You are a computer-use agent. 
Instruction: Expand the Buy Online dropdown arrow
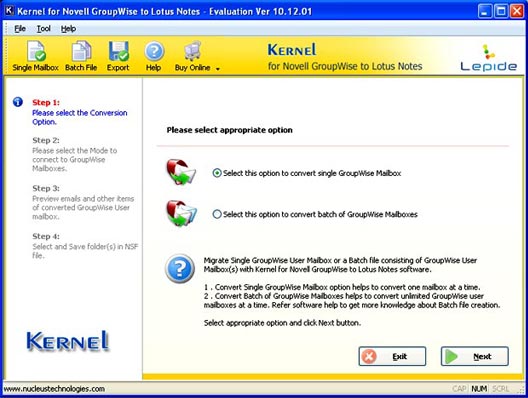tap(218, 69)
